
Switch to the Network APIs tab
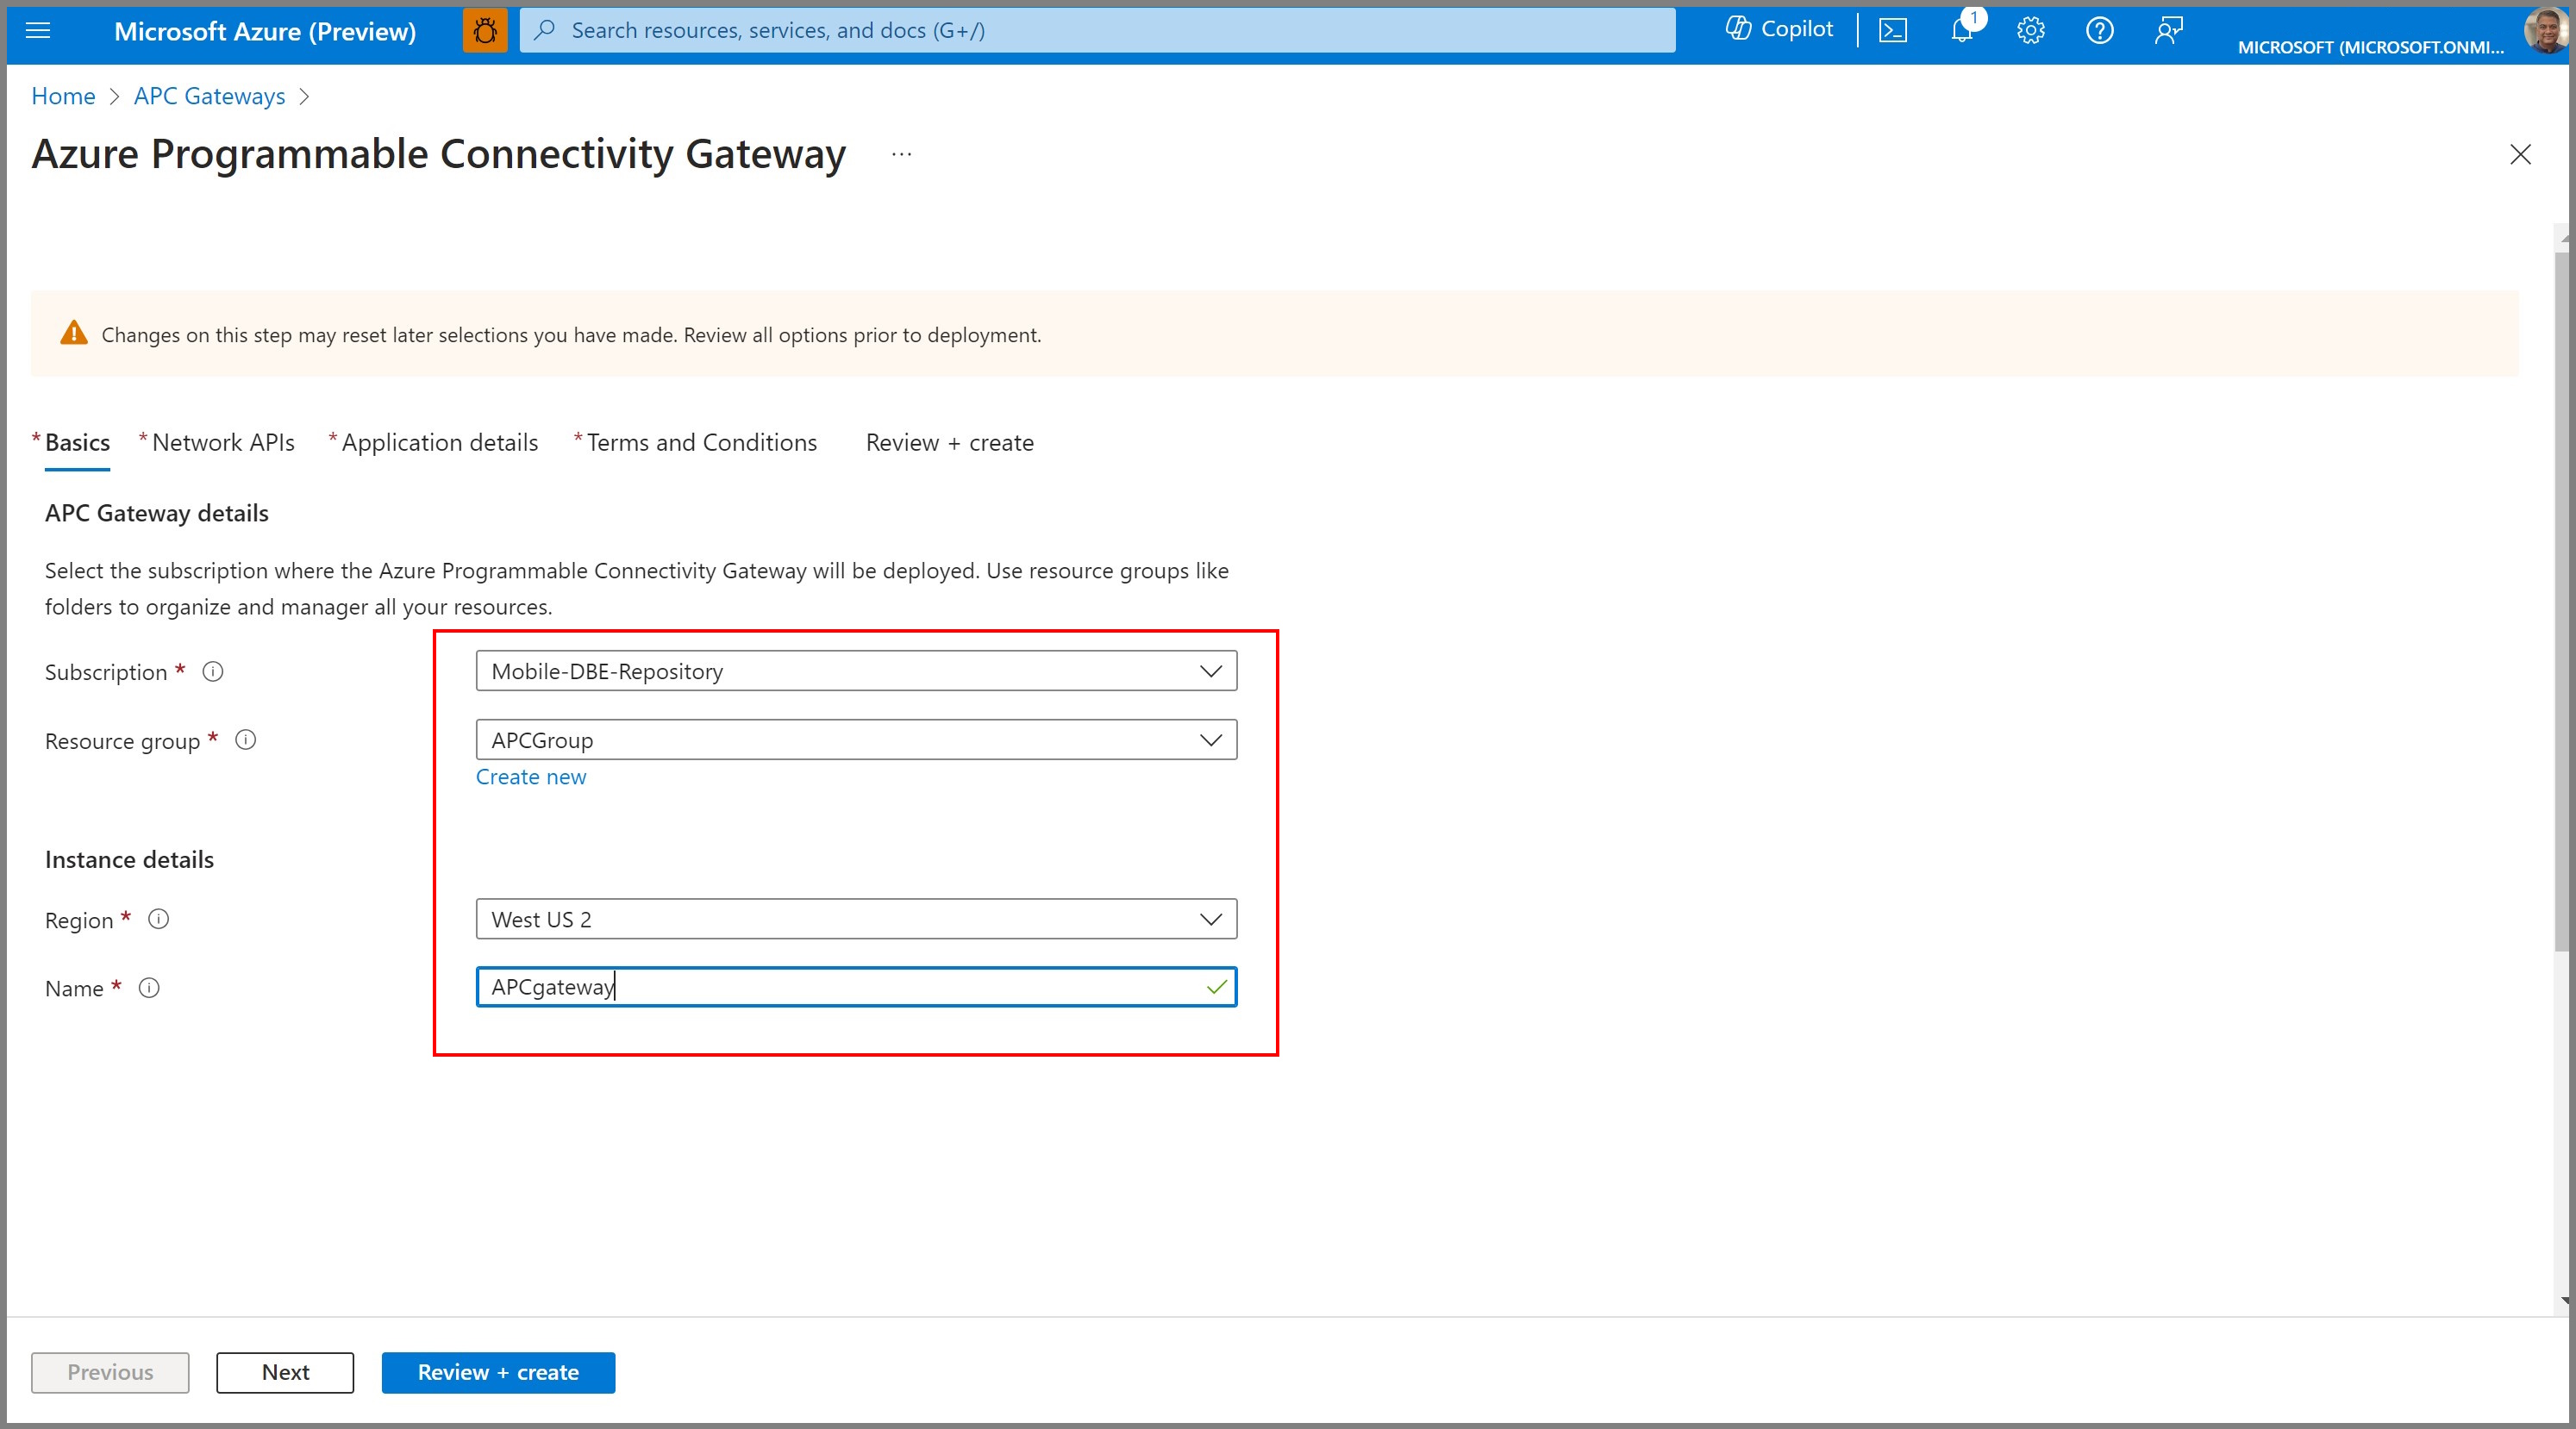point(223,443)
